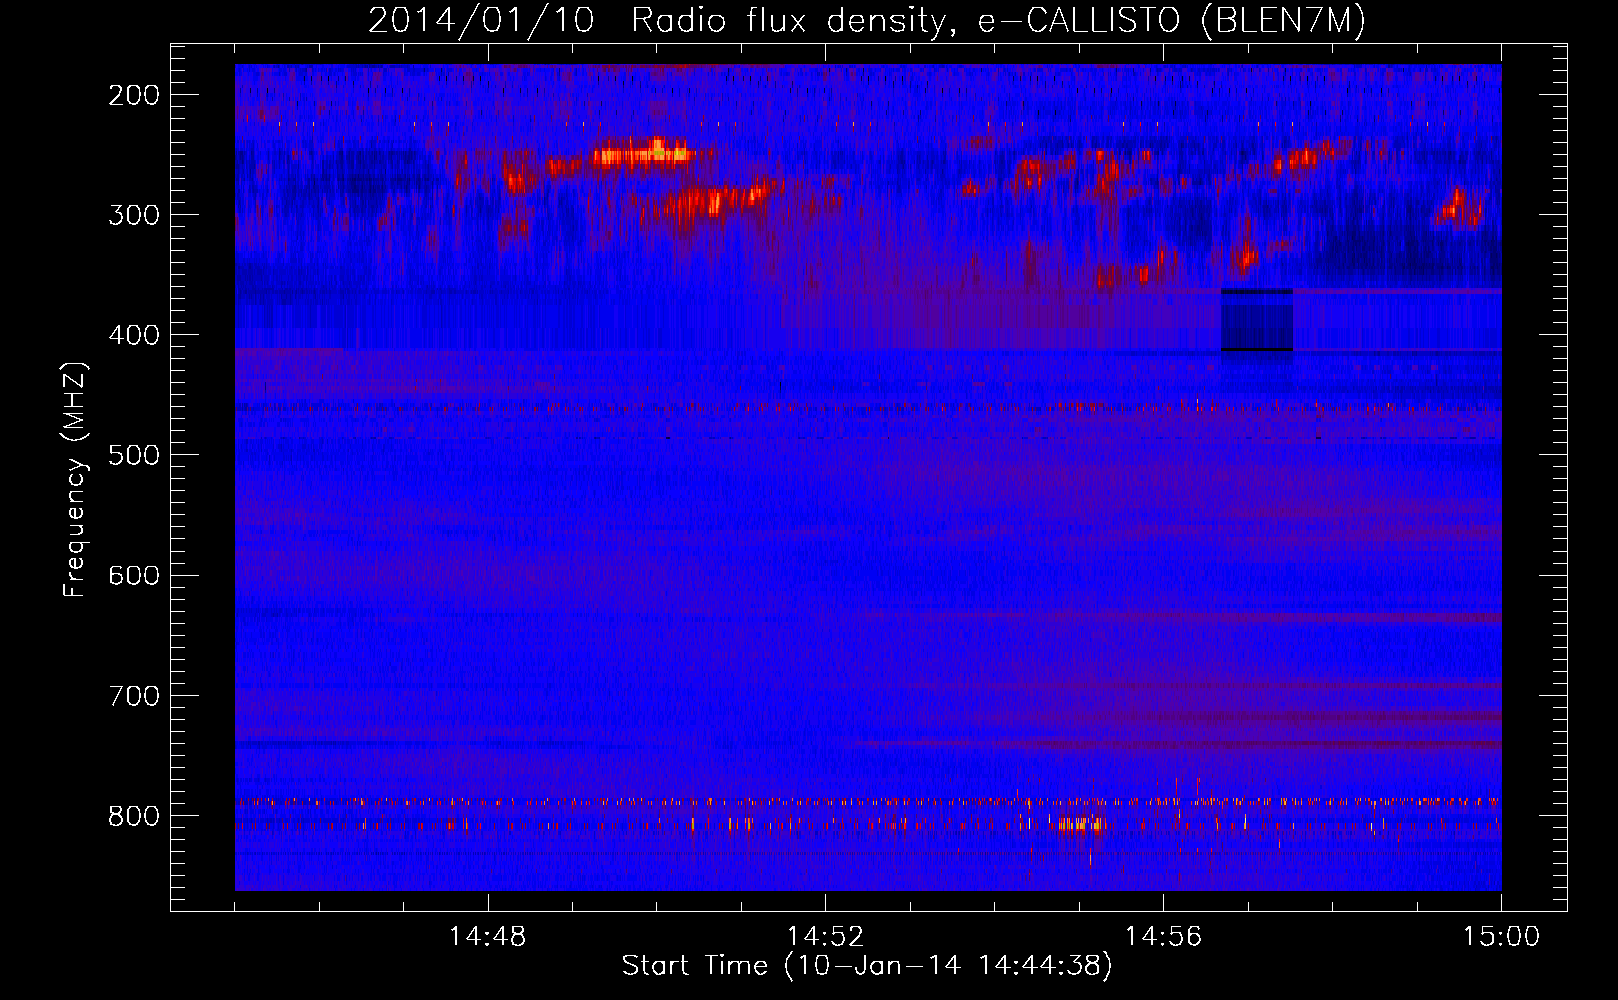Click the dark rectangular data gap near 14:57

pos(1257,320)
